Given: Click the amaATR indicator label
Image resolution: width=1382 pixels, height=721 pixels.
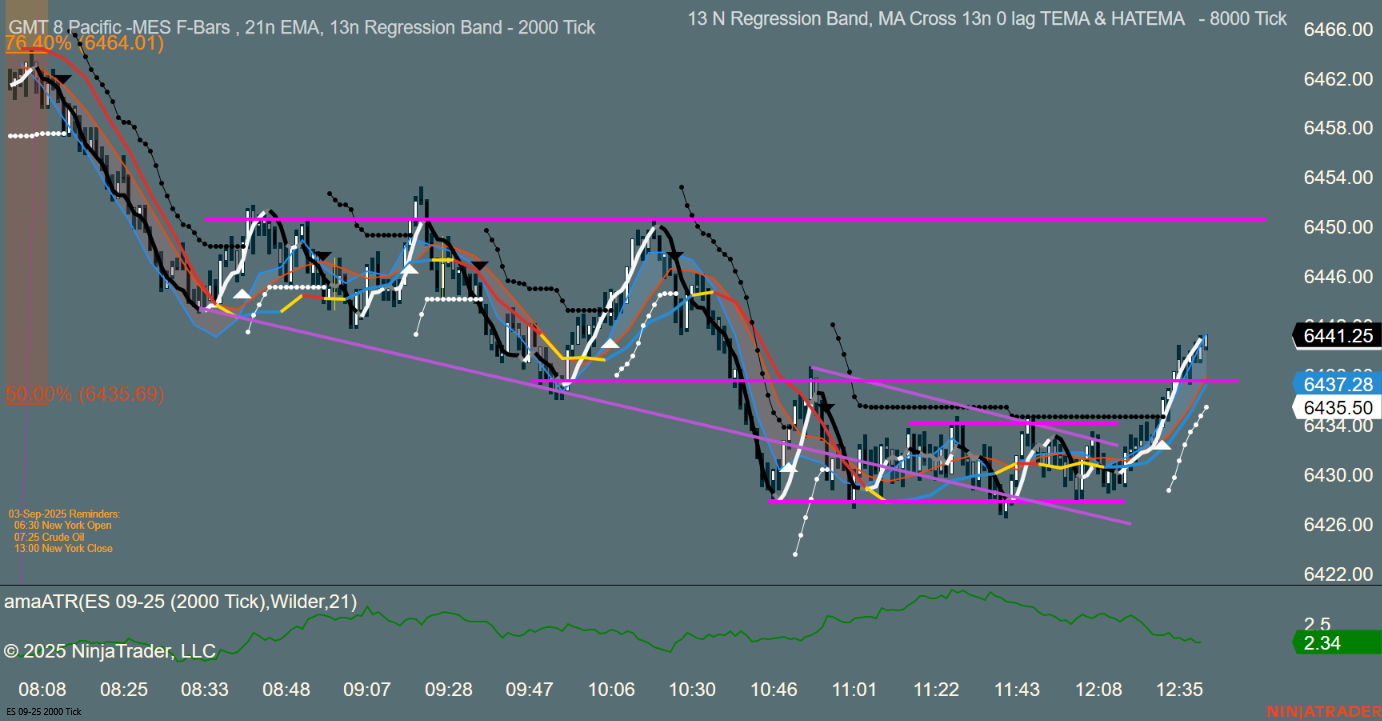Looking at the screenshot, I should click(x=181, y=602).
